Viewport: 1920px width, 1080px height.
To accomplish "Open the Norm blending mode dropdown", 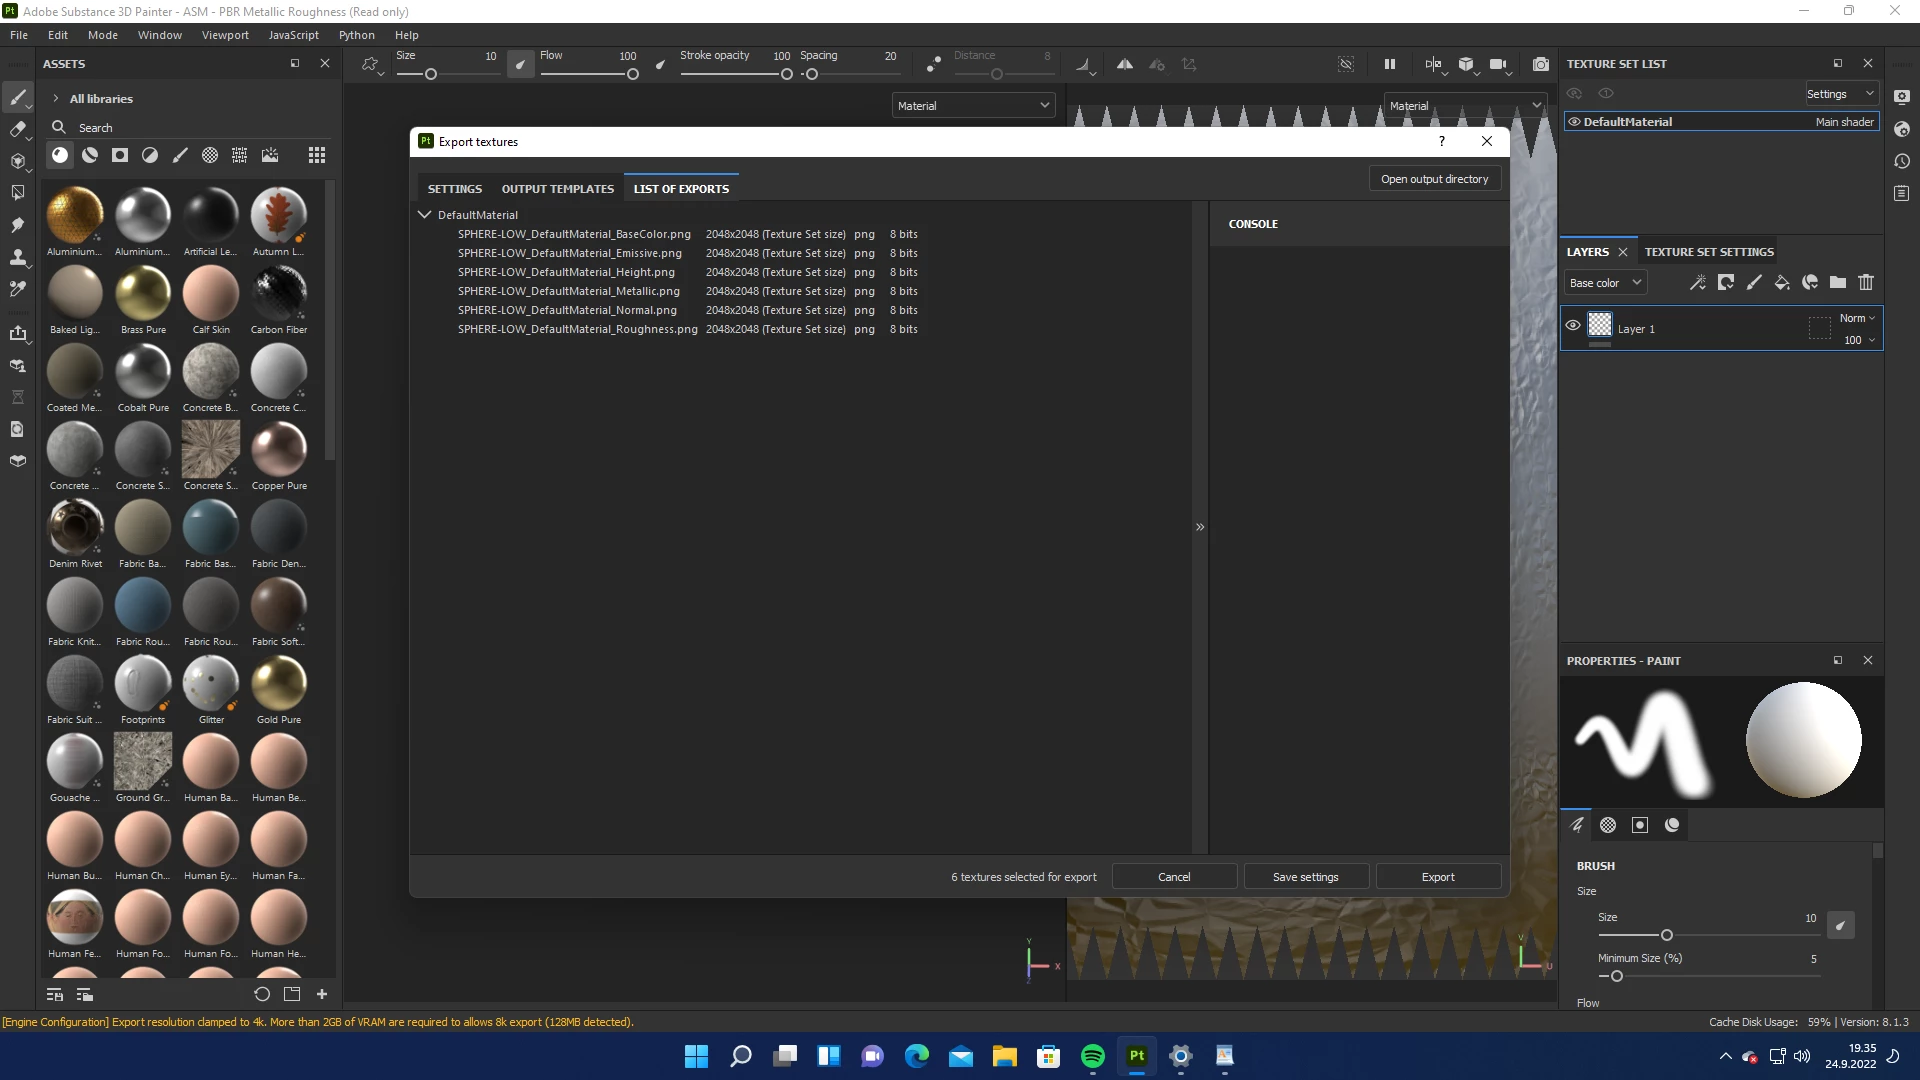I will (1857, 318).
